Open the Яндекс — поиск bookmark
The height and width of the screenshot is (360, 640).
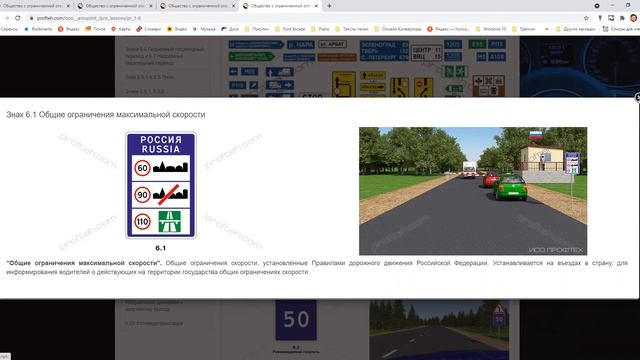449,29
